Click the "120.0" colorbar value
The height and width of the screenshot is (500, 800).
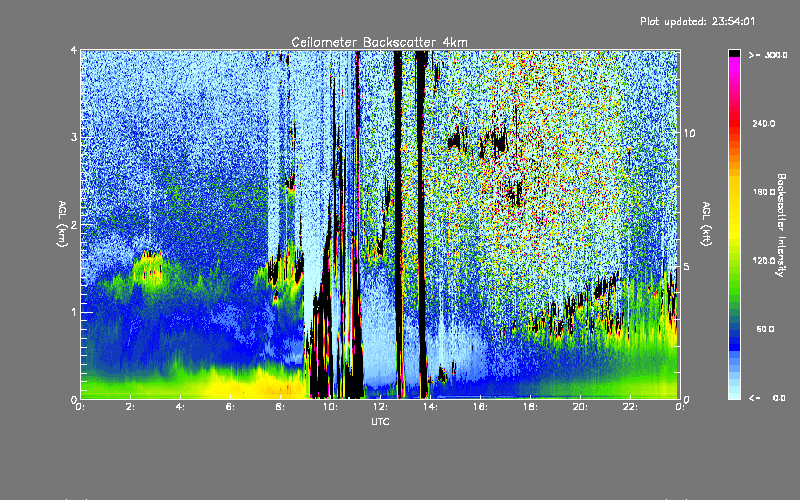coord(764,260)
